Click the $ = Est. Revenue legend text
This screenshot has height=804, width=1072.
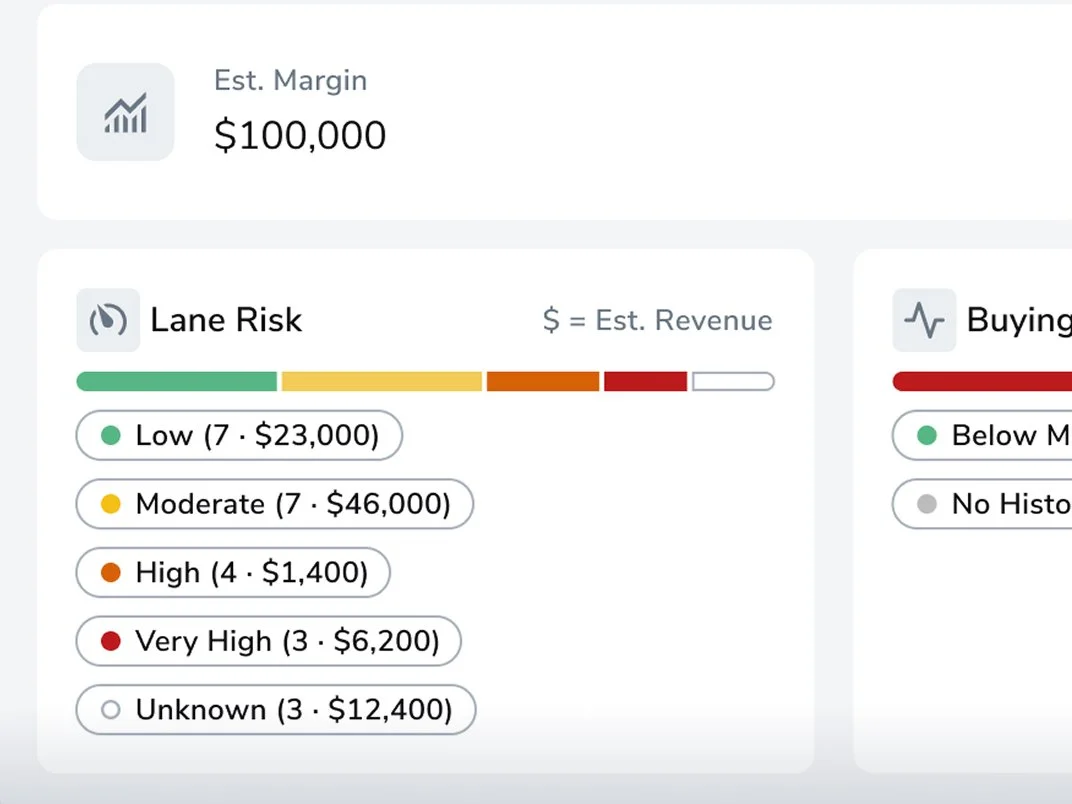pyautogui.click(x=658, y=320)
